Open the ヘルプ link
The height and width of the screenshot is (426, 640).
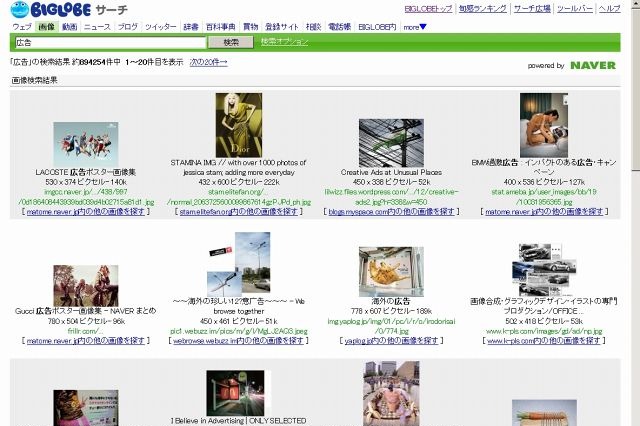point(610,9)
